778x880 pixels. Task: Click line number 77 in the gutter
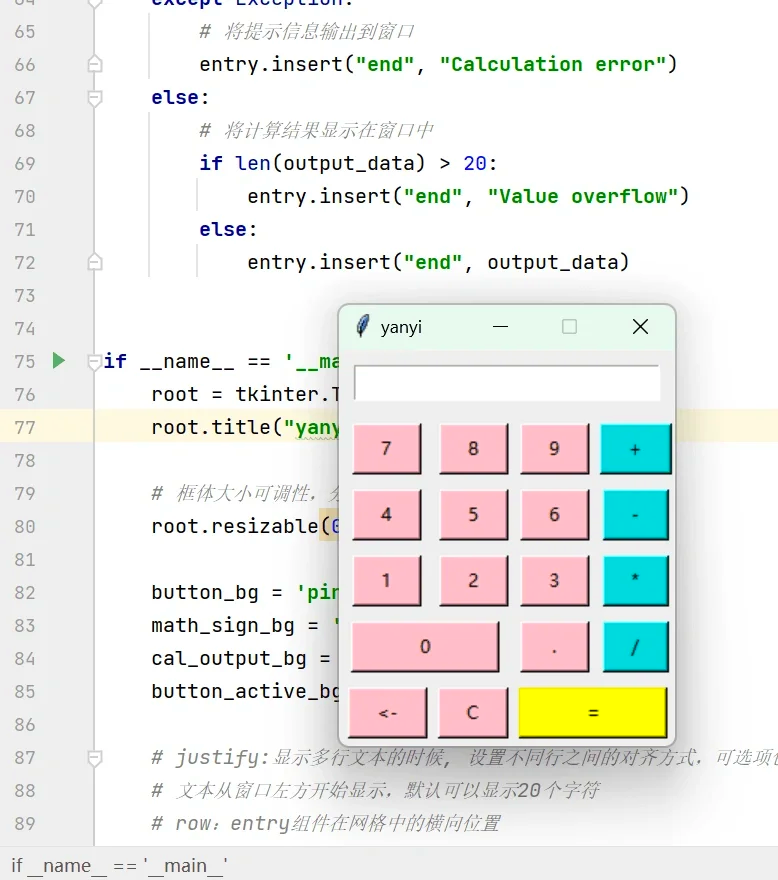click(x=25, y=428)
